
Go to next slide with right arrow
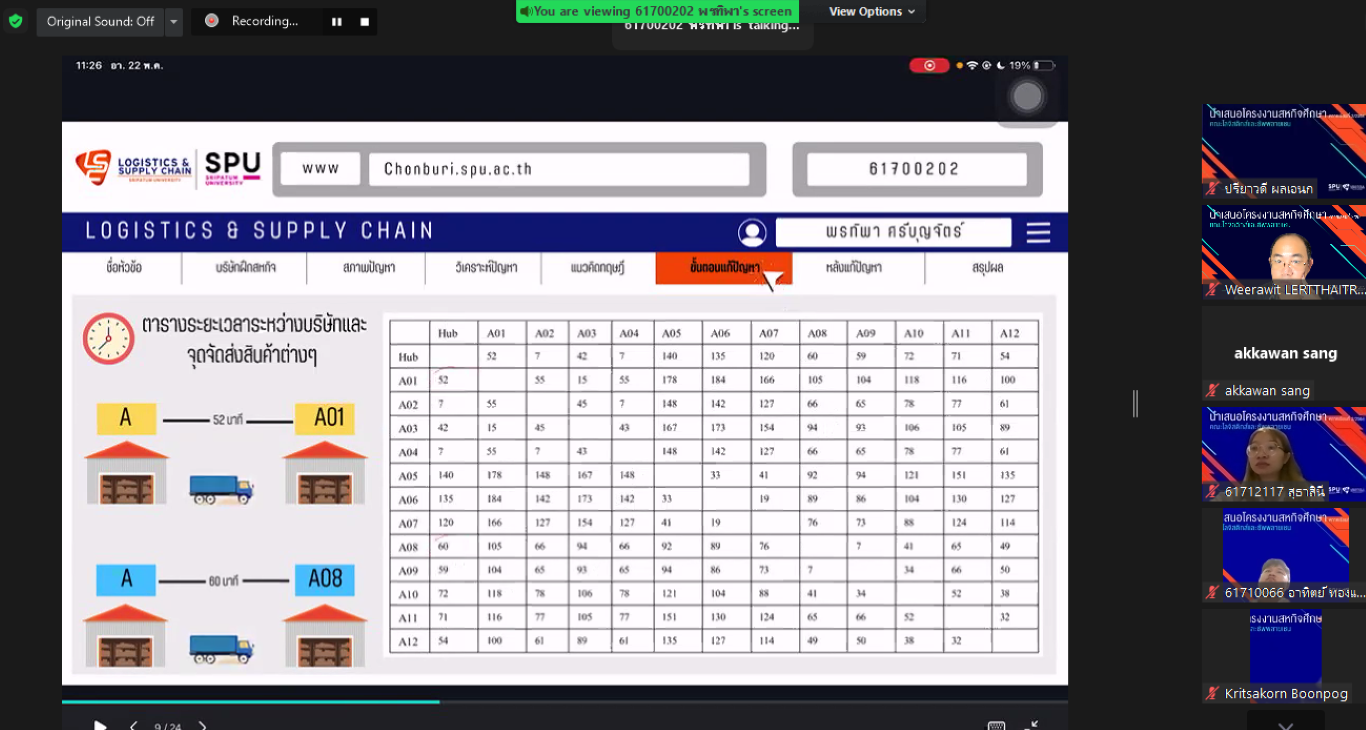[203, 726]
